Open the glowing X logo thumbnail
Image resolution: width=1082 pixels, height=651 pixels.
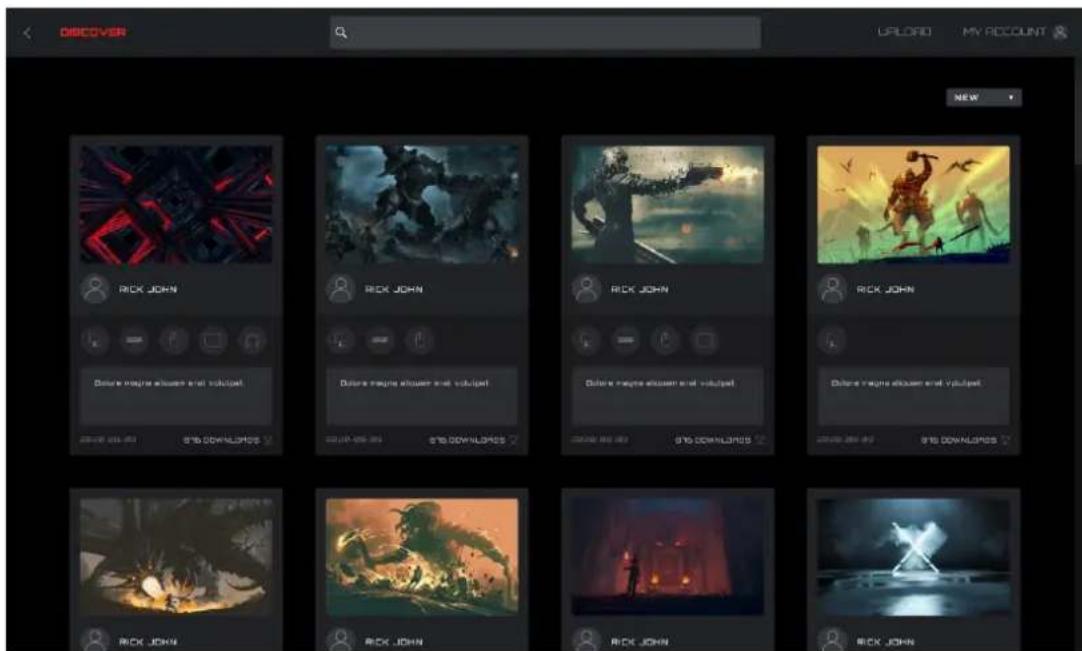[x=913, y=557]
